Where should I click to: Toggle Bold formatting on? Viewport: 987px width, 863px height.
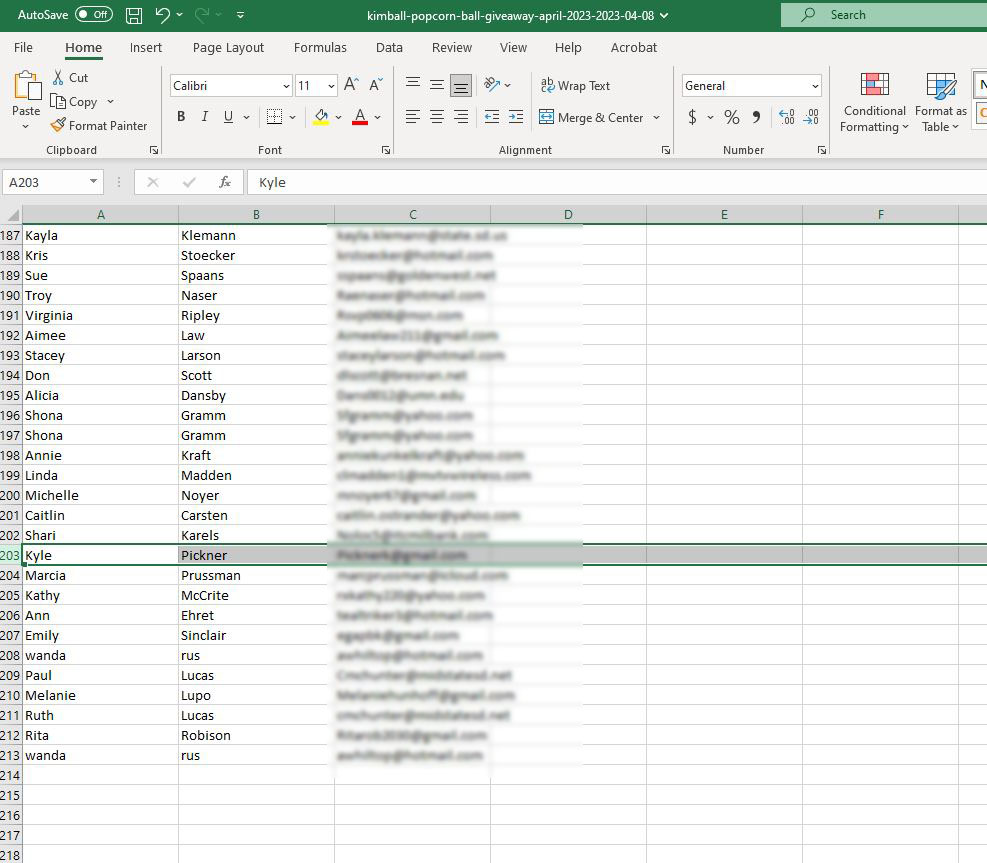181,117
